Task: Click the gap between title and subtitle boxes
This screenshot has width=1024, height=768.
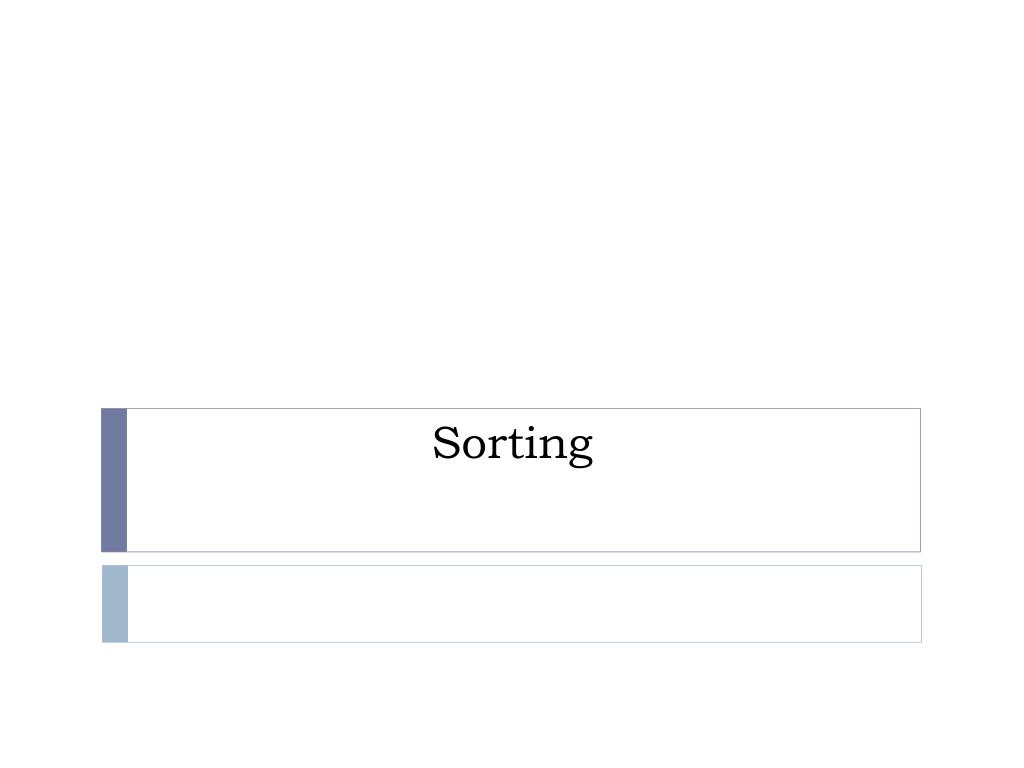Action: coord(512,559)
